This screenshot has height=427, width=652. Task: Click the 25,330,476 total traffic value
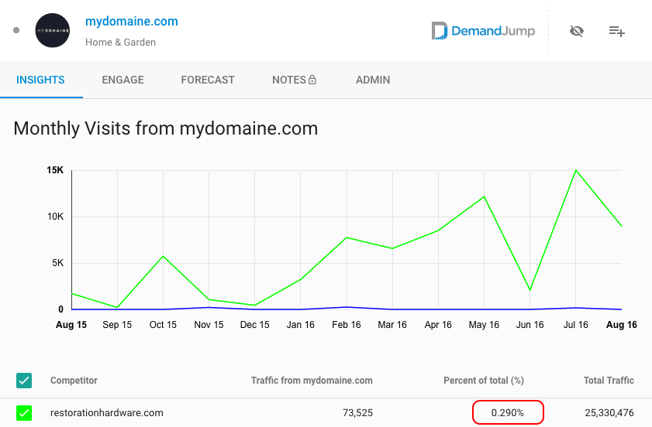coord(609,413)
